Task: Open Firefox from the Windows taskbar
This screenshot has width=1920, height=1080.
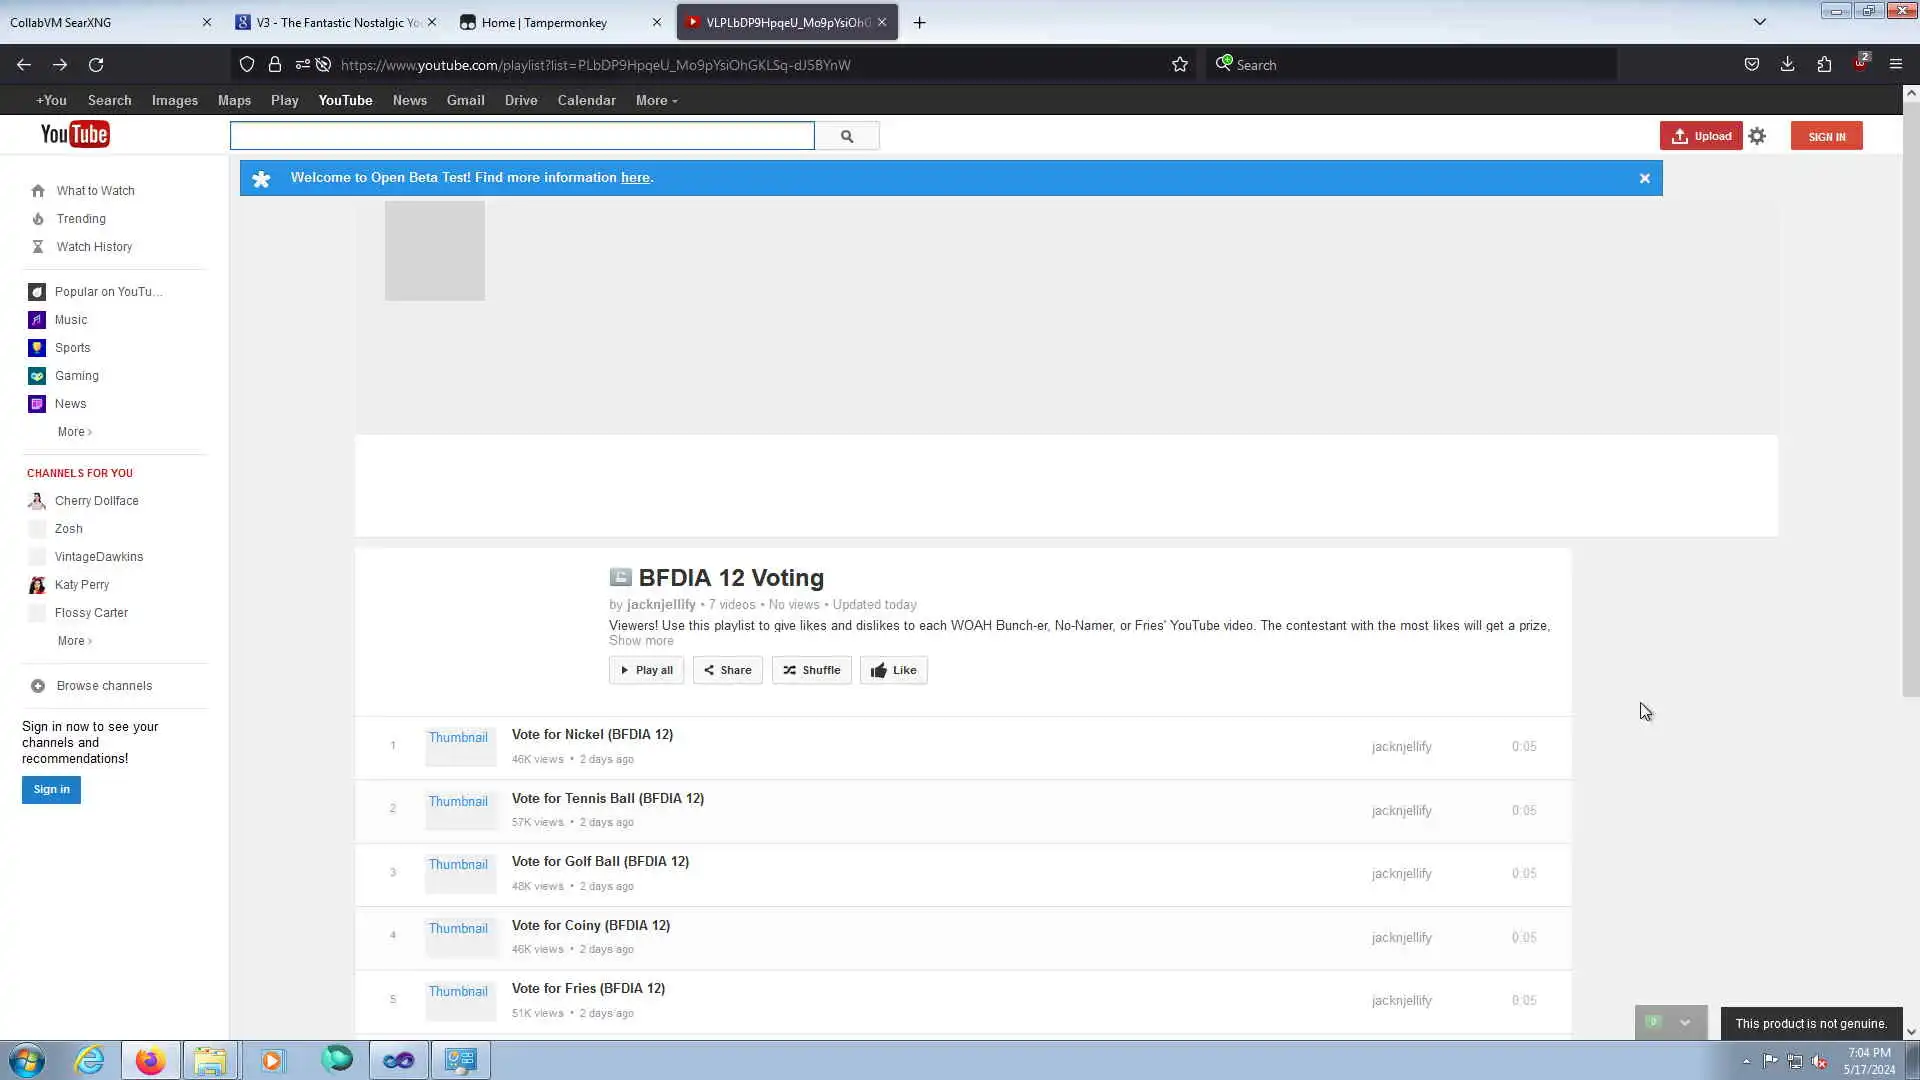Action: [x=150, y=1060]
